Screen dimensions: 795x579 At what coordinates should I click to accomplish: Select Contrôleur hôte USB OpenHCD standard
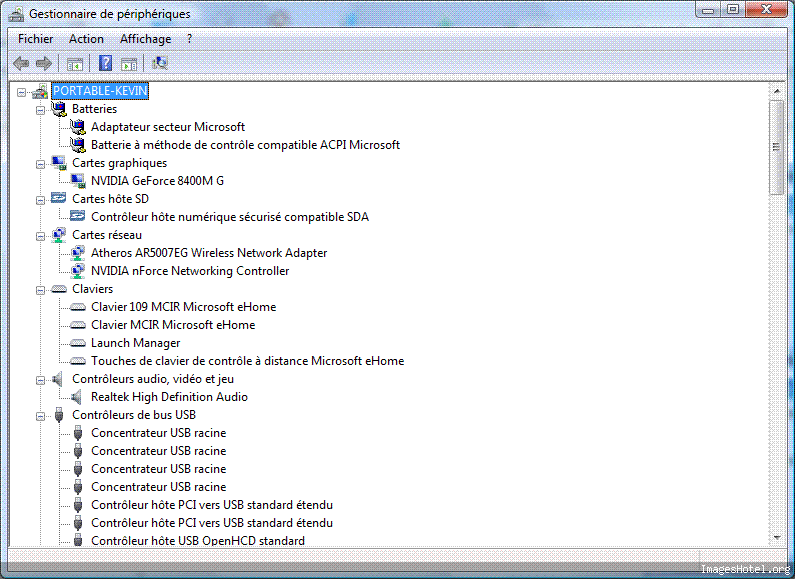(x=197, y=541)
